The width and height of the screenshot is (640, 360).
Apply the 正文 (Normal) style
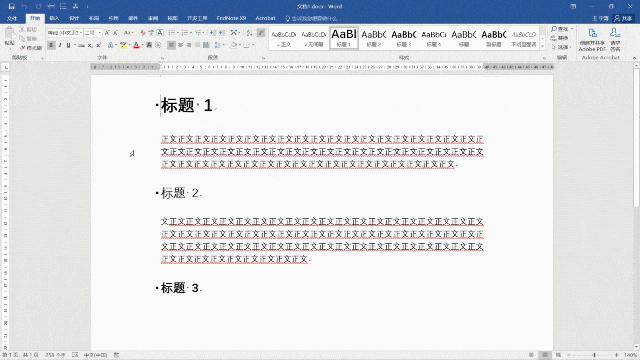point(284,38)
